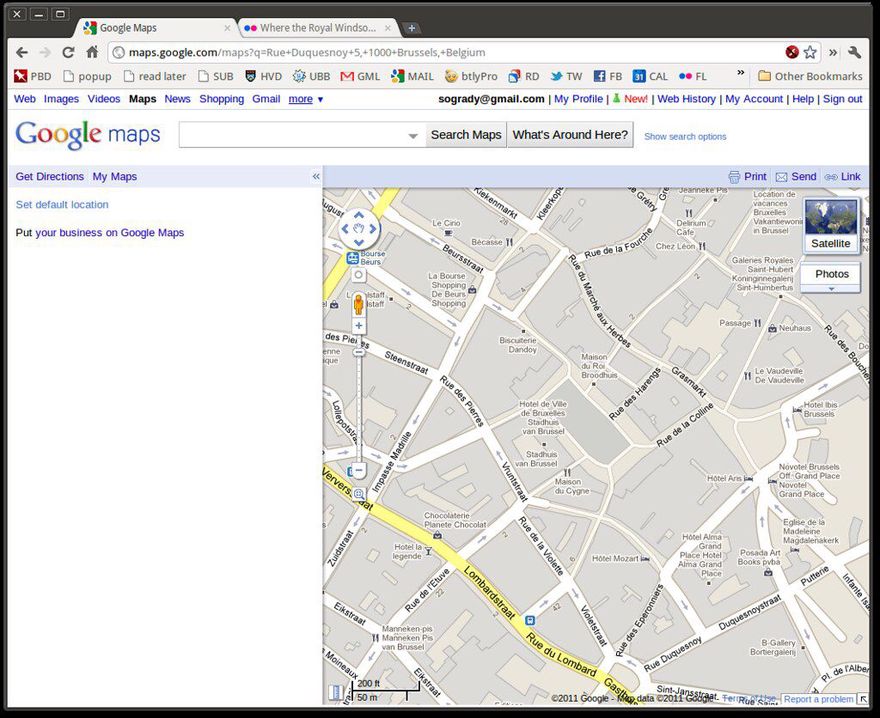
Task: Switch map to Satellite view
Action: [x=831, y=226]
